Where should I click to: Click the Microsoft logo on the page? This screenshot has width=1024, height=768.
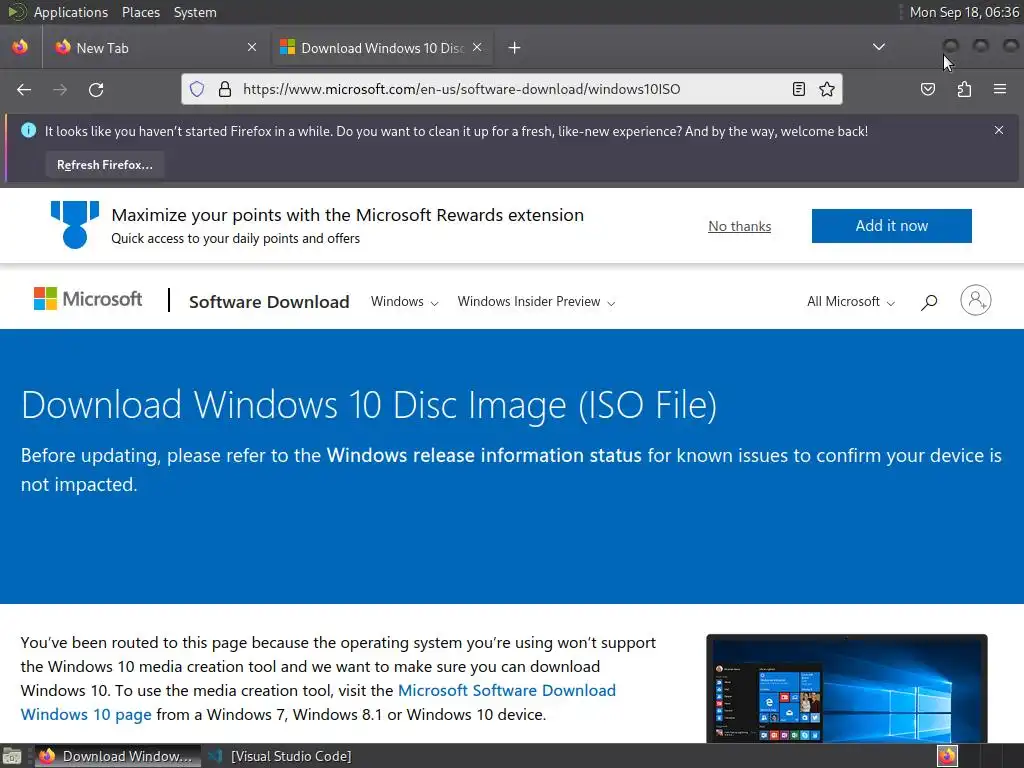click(88, 299)
